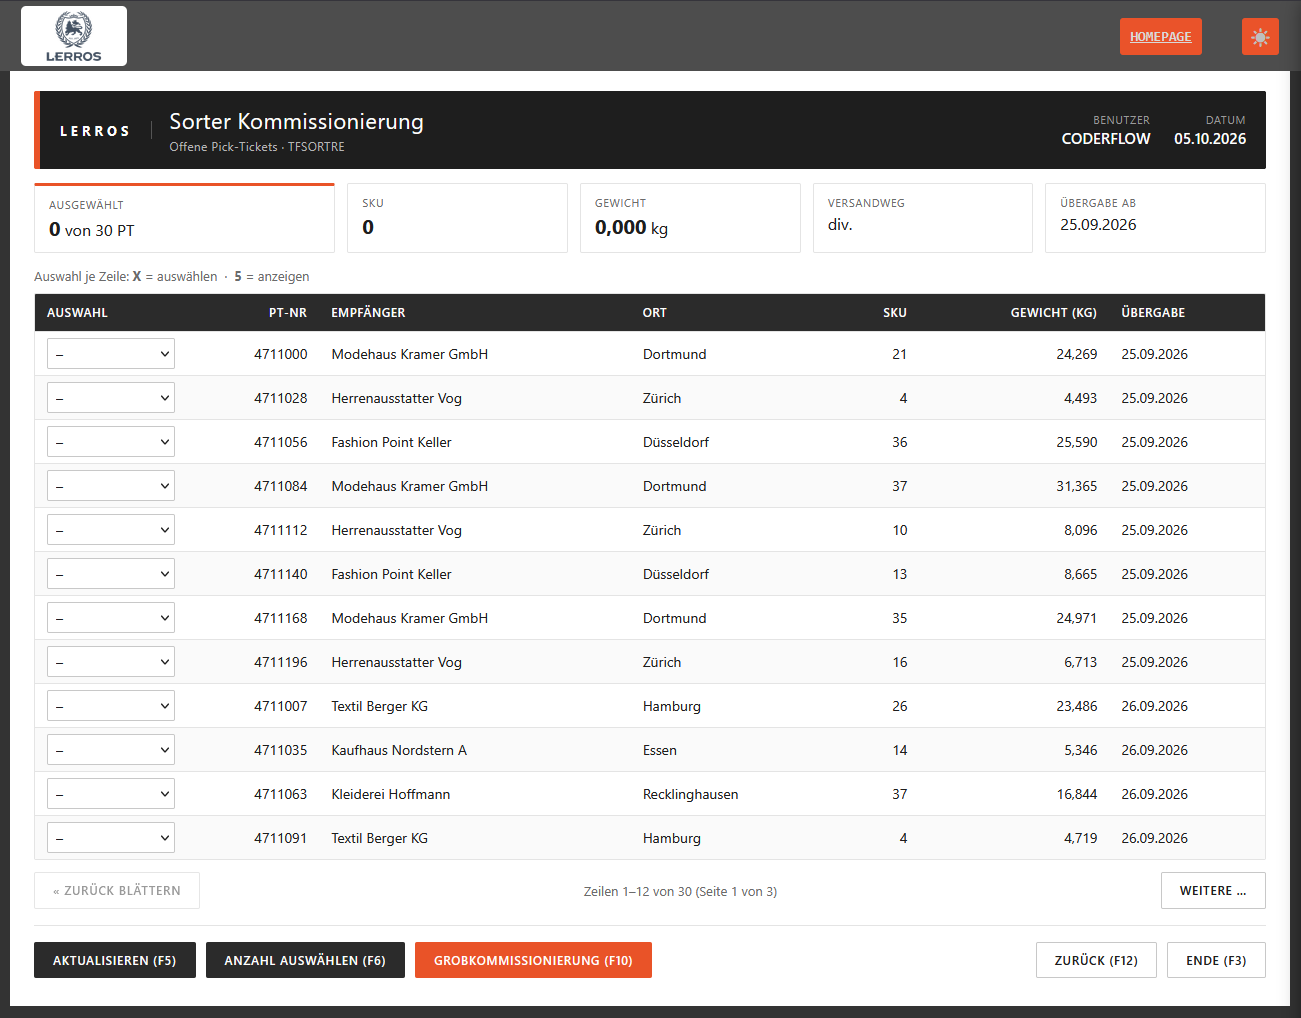Image resolution: width=1301 pixels, height=1018 pixels.
Task: Click Zurück blättern paging button
Action: (x=117, y=891)
